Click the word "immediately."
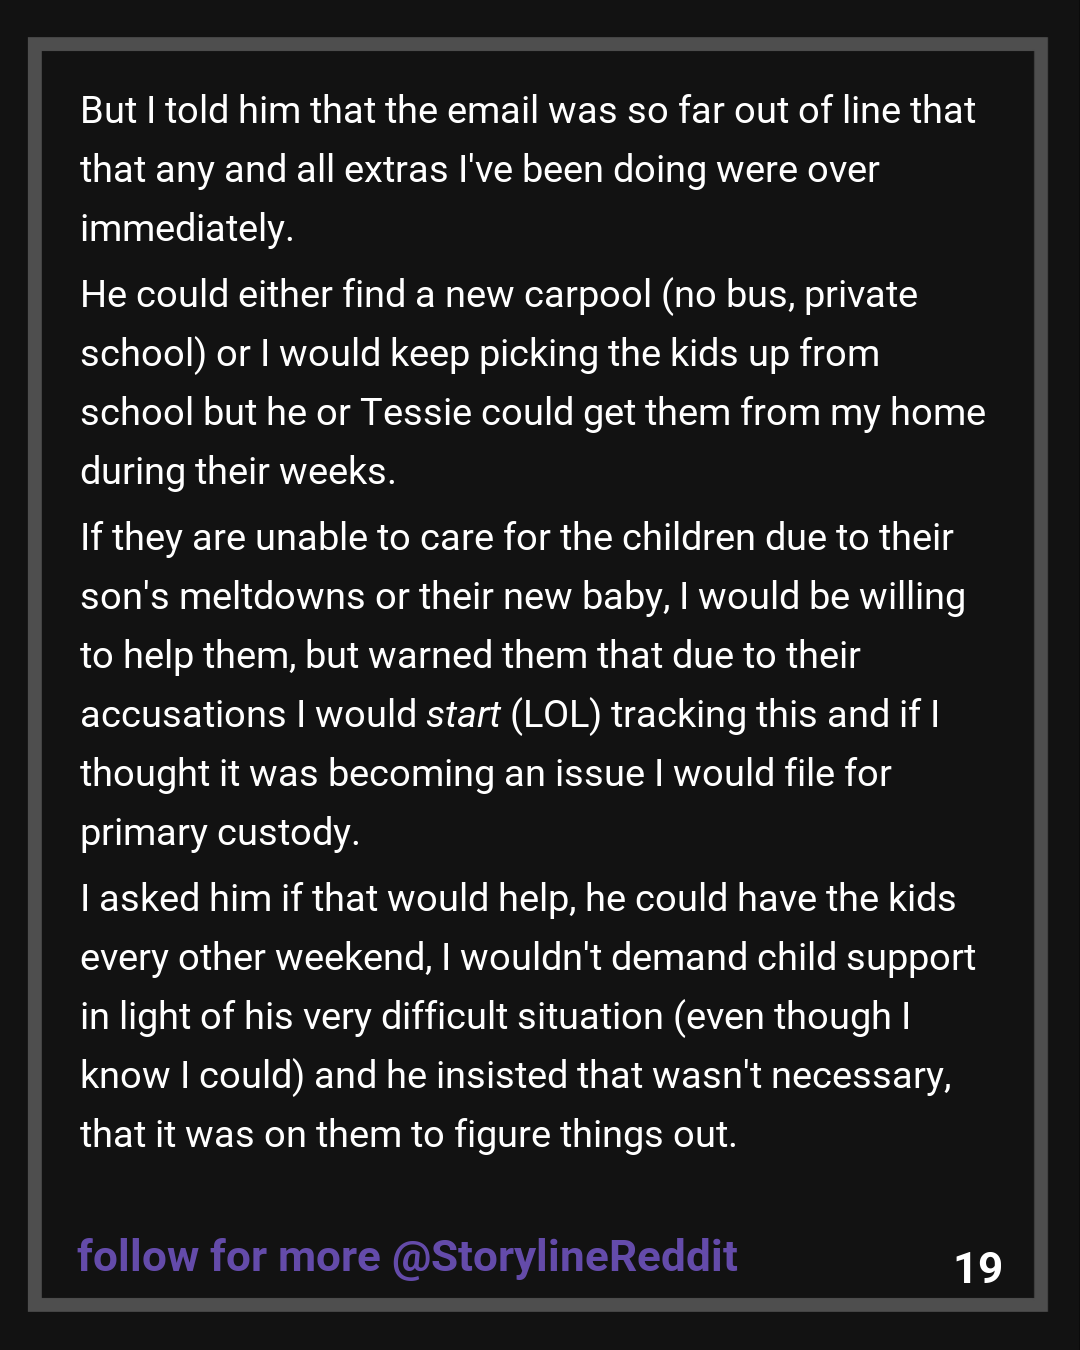The width and height of the screenshot is (1080, 1350). coord(187,228)
